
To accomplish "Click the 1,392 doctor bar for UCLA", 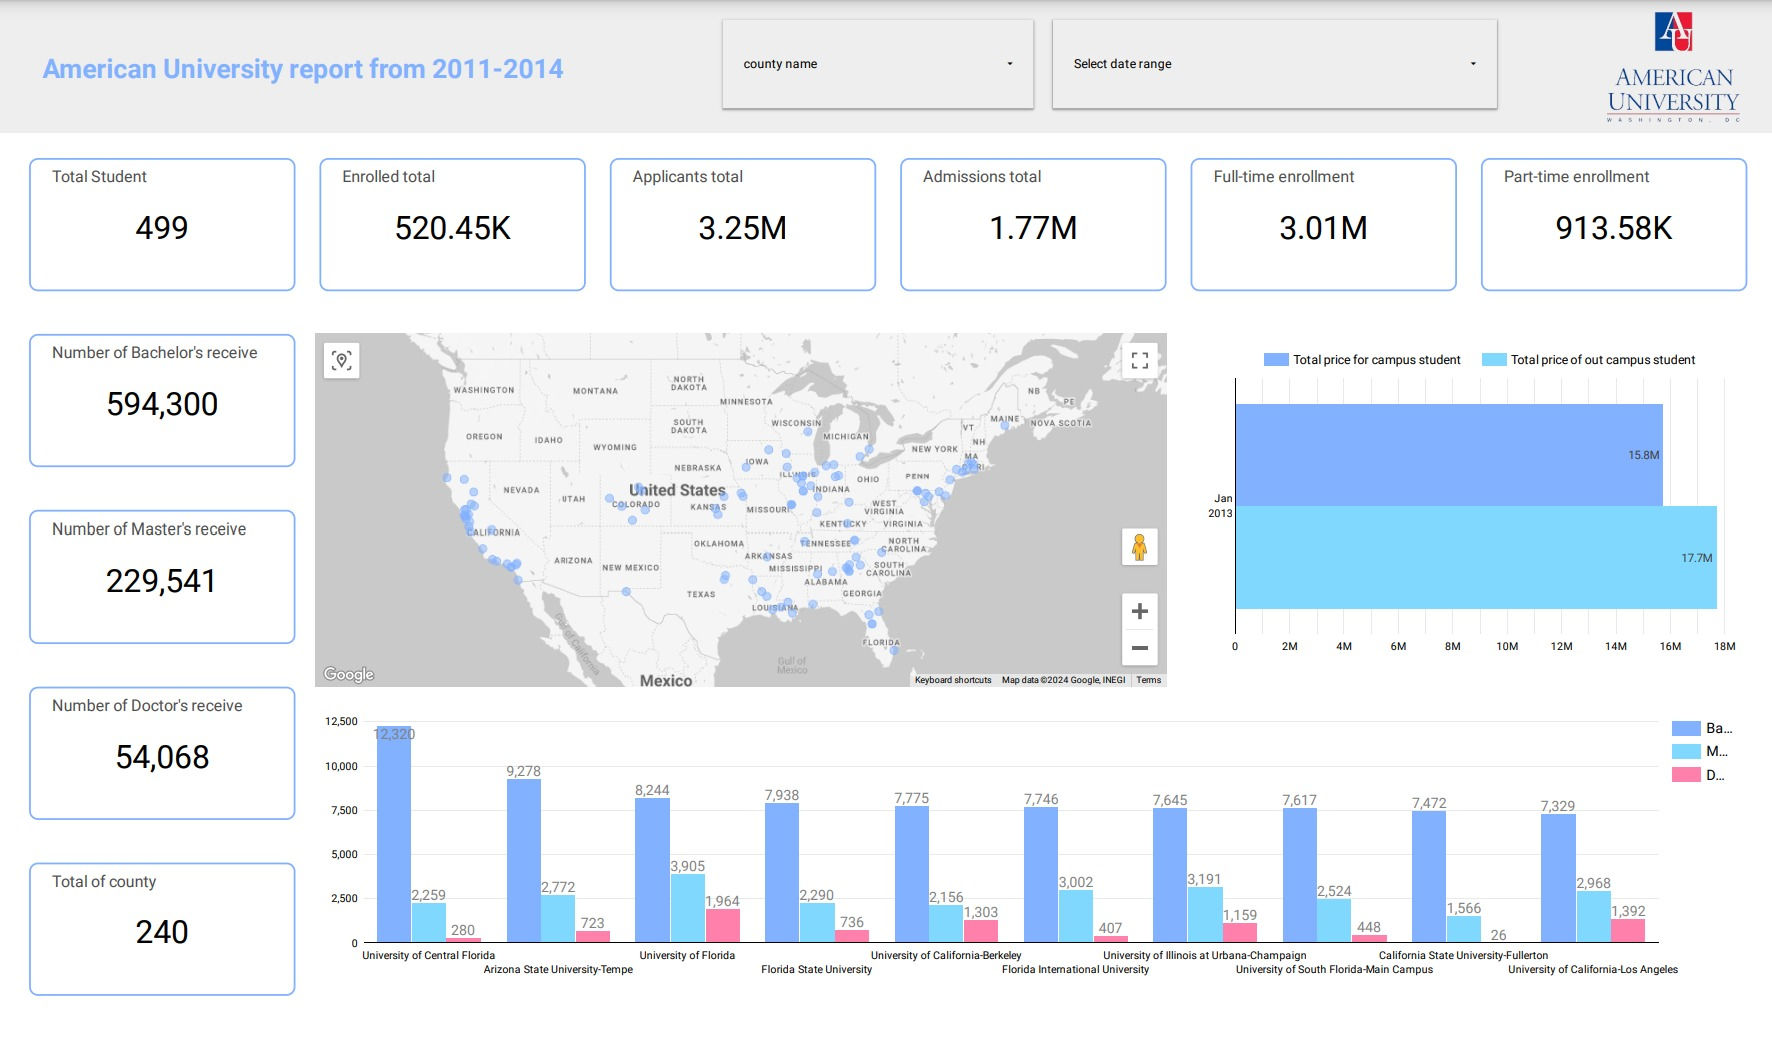I will tap(1628, 930).
